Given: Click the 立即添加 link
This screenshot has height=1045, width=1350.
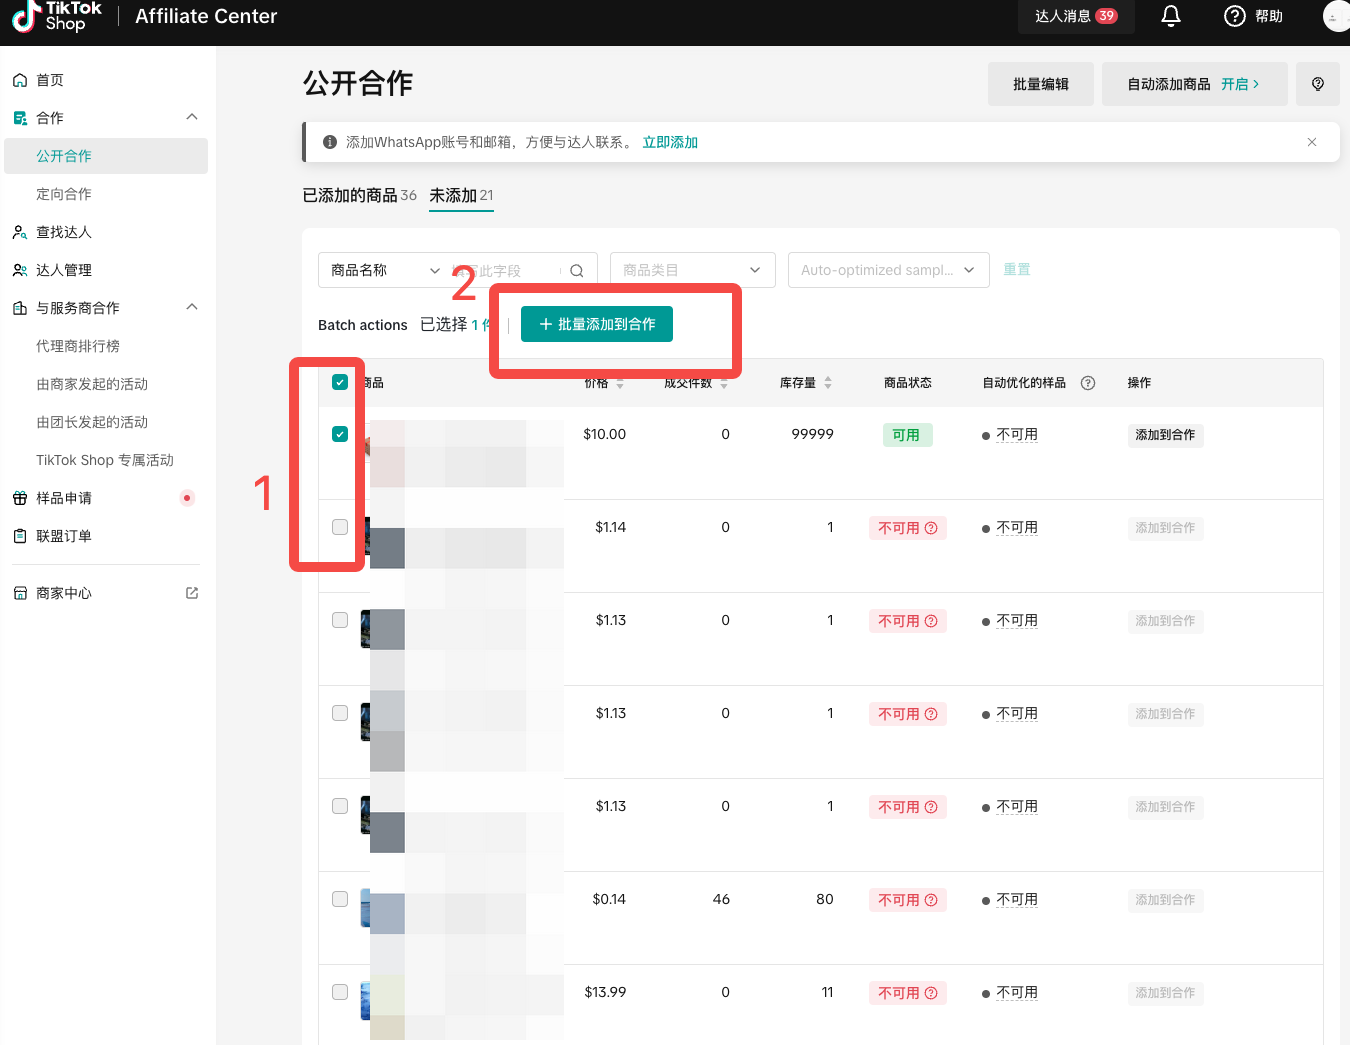Looking at the screenshot, I should click(670, 142).
